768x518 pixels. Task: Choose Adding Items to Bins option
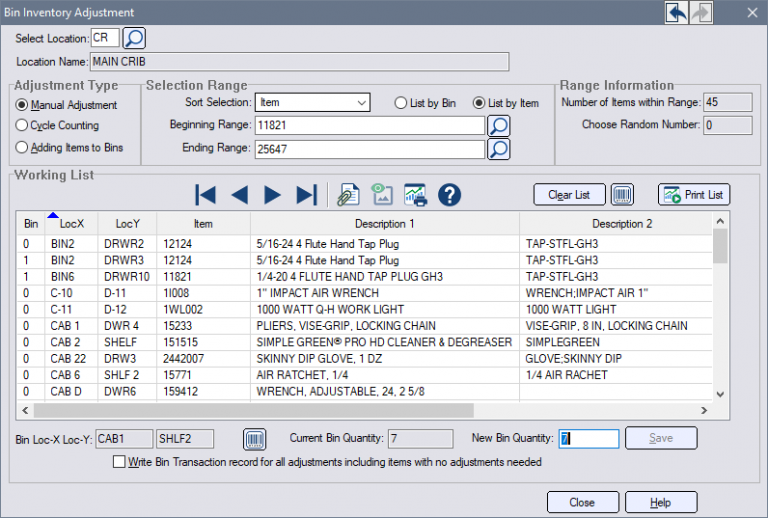[x=22, y=147]
